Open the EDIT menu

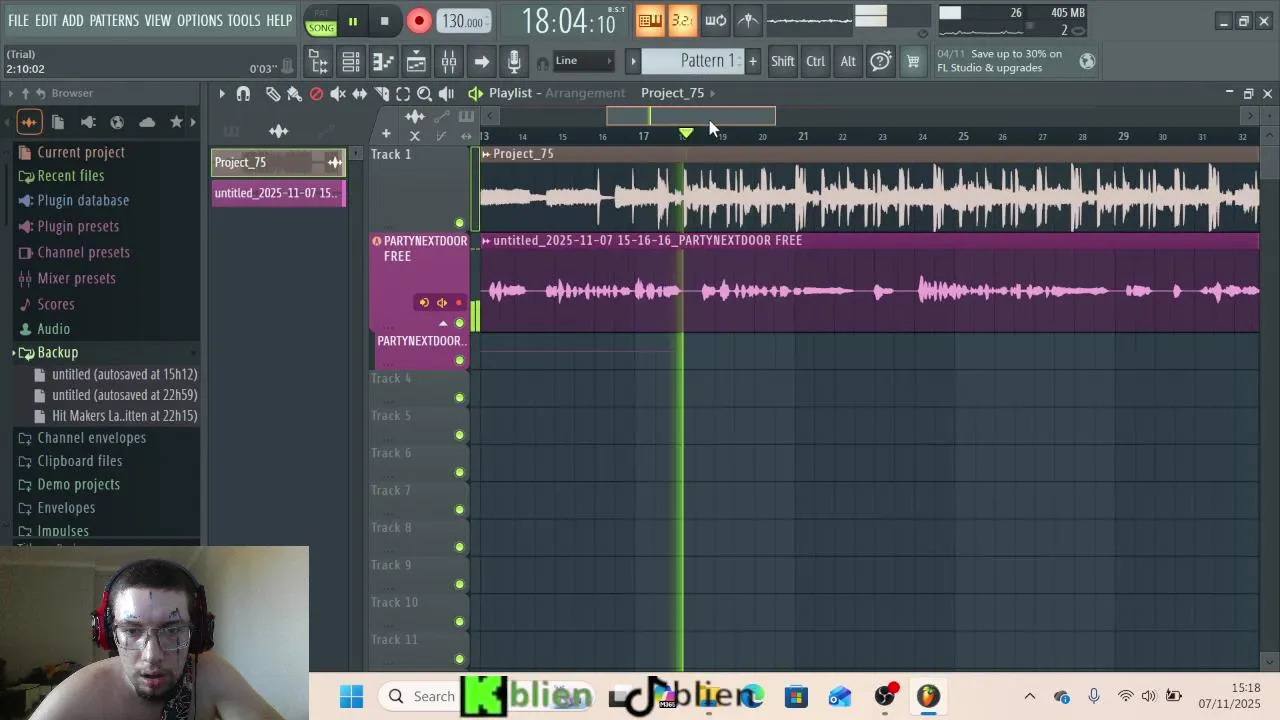tap(46, 20)
